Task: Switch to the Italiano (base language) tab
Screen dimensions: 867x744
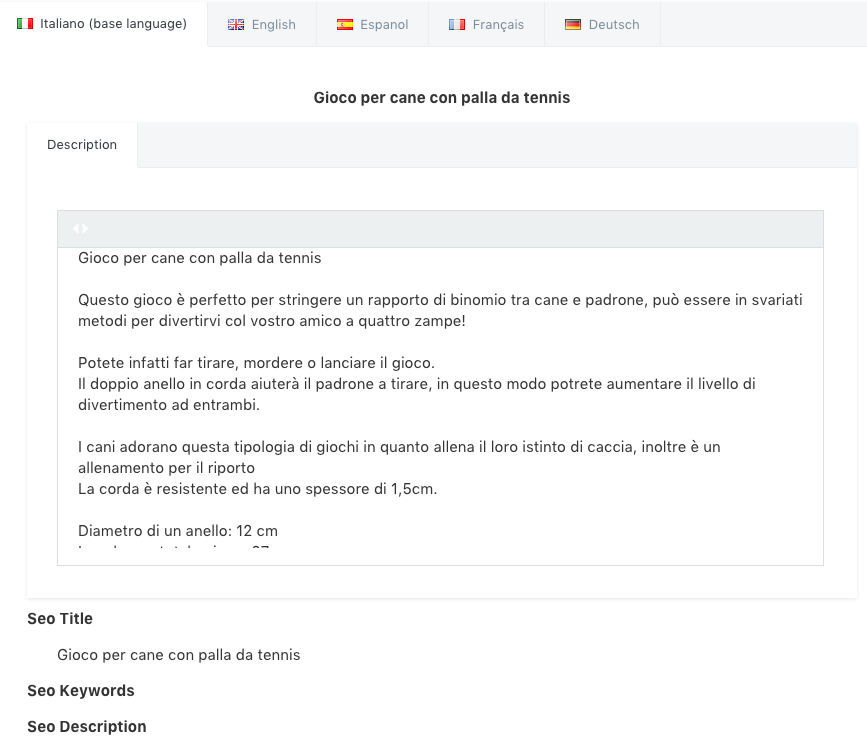Action: (113, 23)
